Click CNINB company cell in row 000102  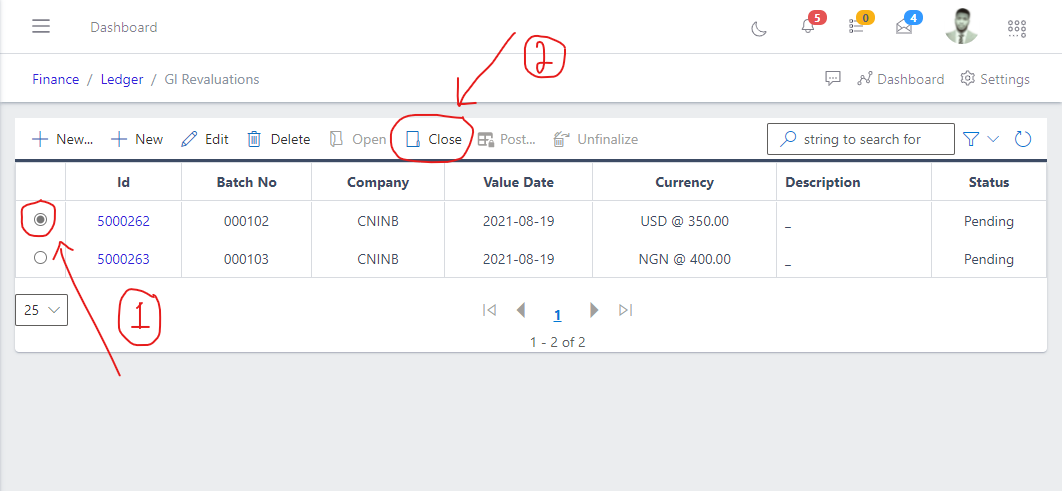(x=378, y=221)
